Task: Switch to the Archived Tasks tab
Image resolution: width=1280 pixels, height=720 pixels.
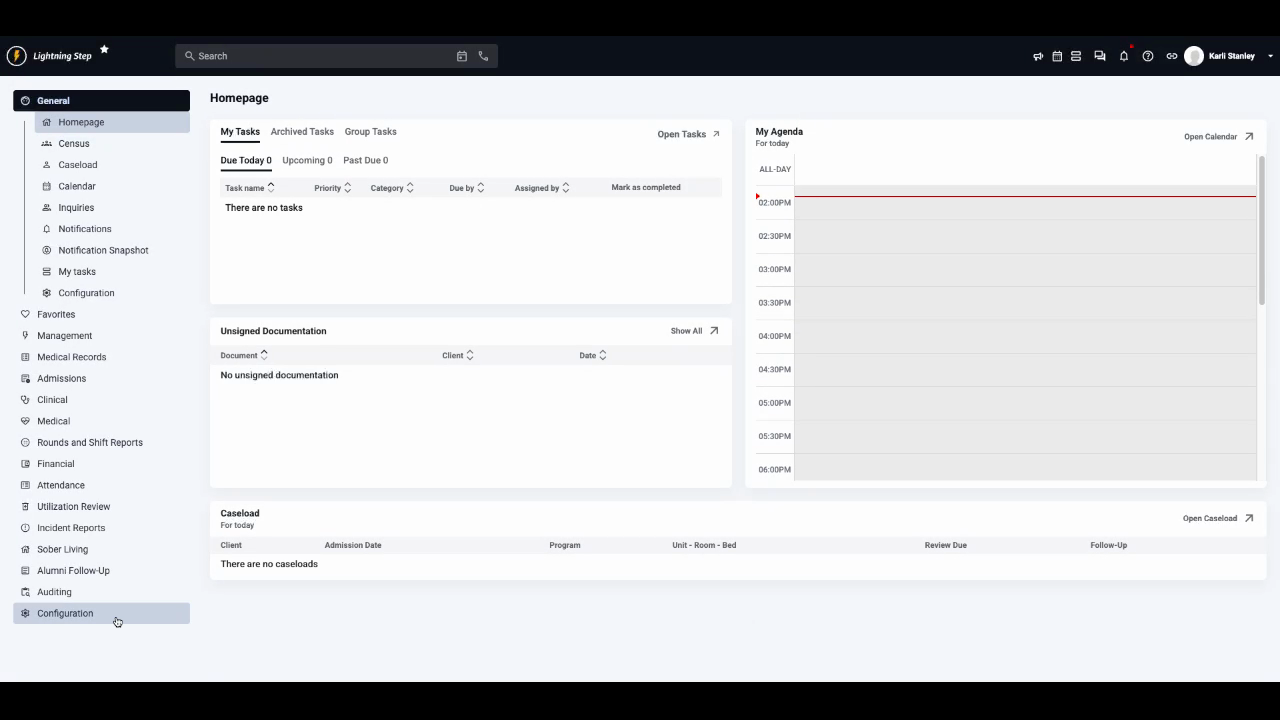Action: click(302, 131)
